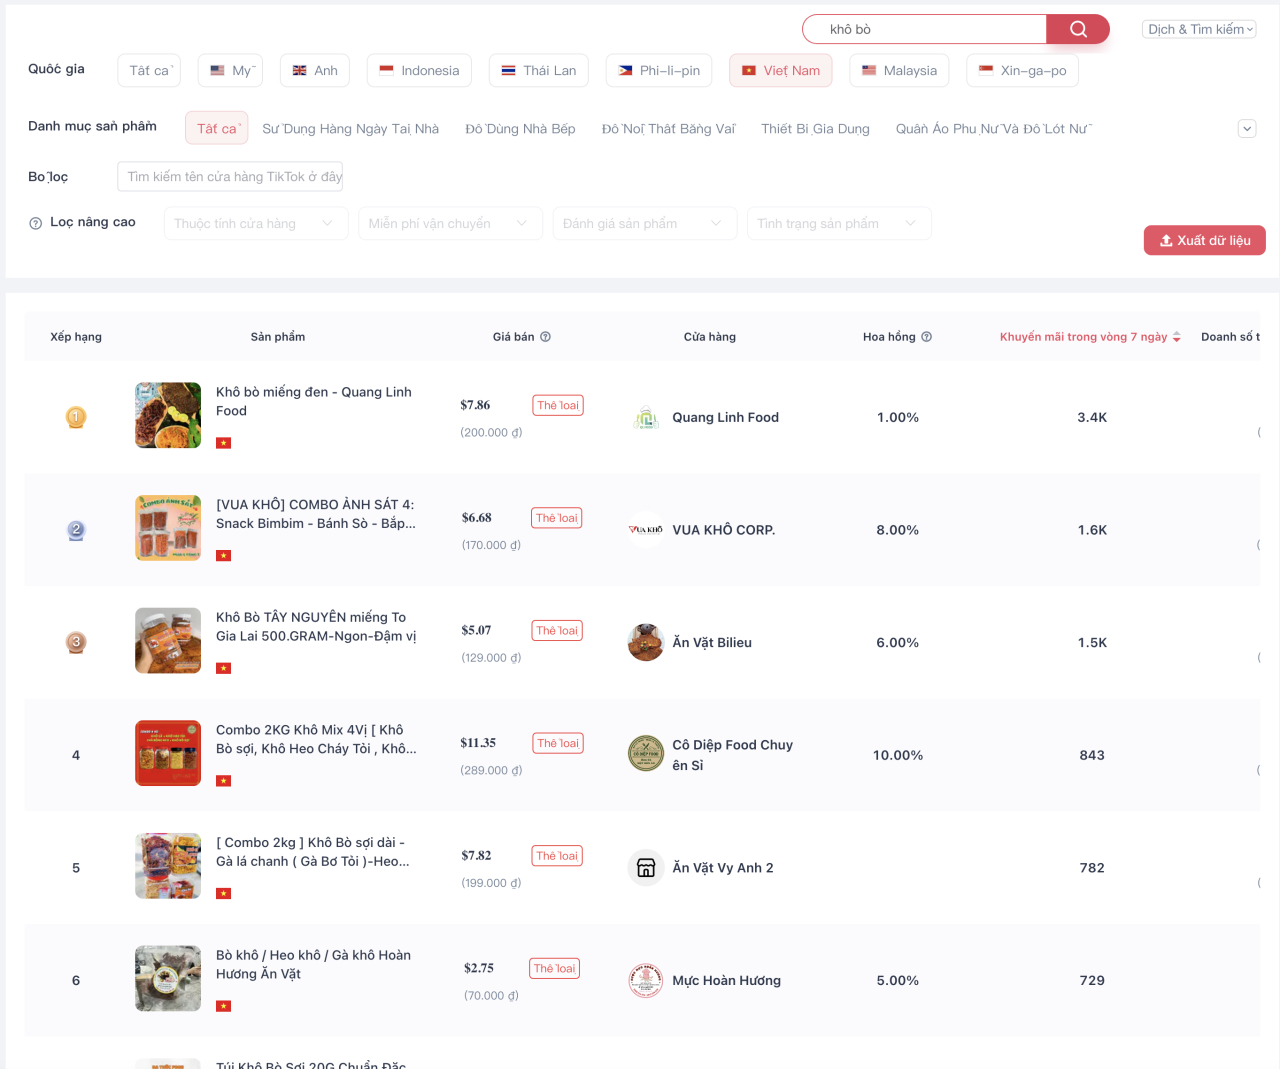
Task: Click the Ăn Vặt Bilieu store avatar
Action: [x=646, y=643]
